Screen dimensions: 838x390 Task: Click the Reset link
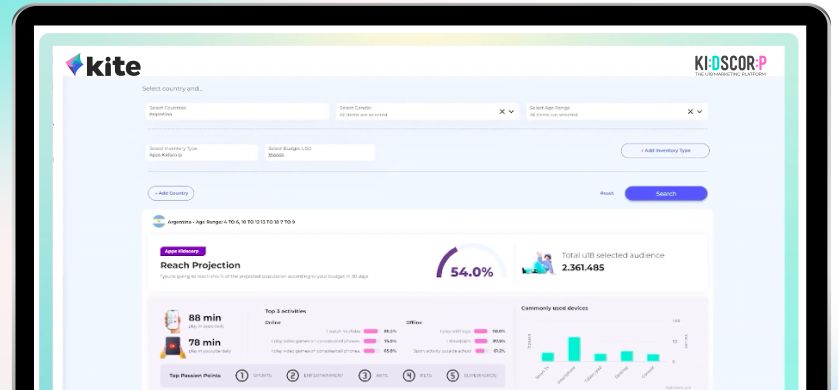607,193
